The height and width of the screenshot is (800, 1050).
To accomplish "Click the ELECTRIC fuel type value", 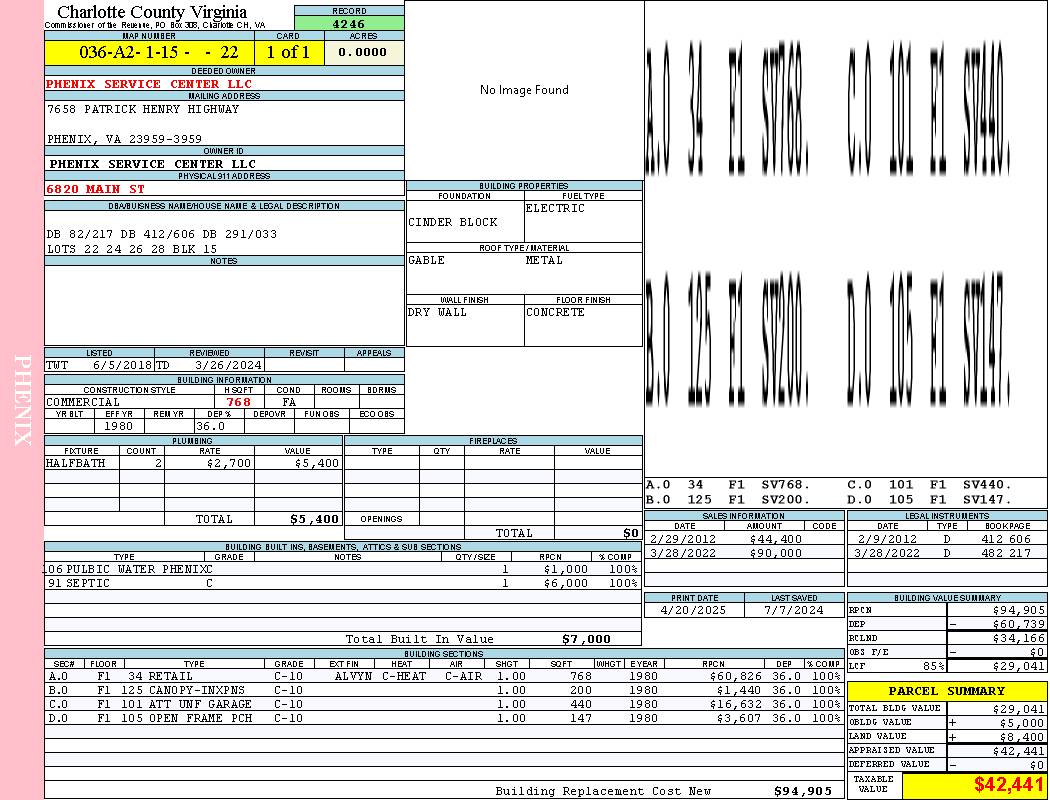I will click(555, 208).
